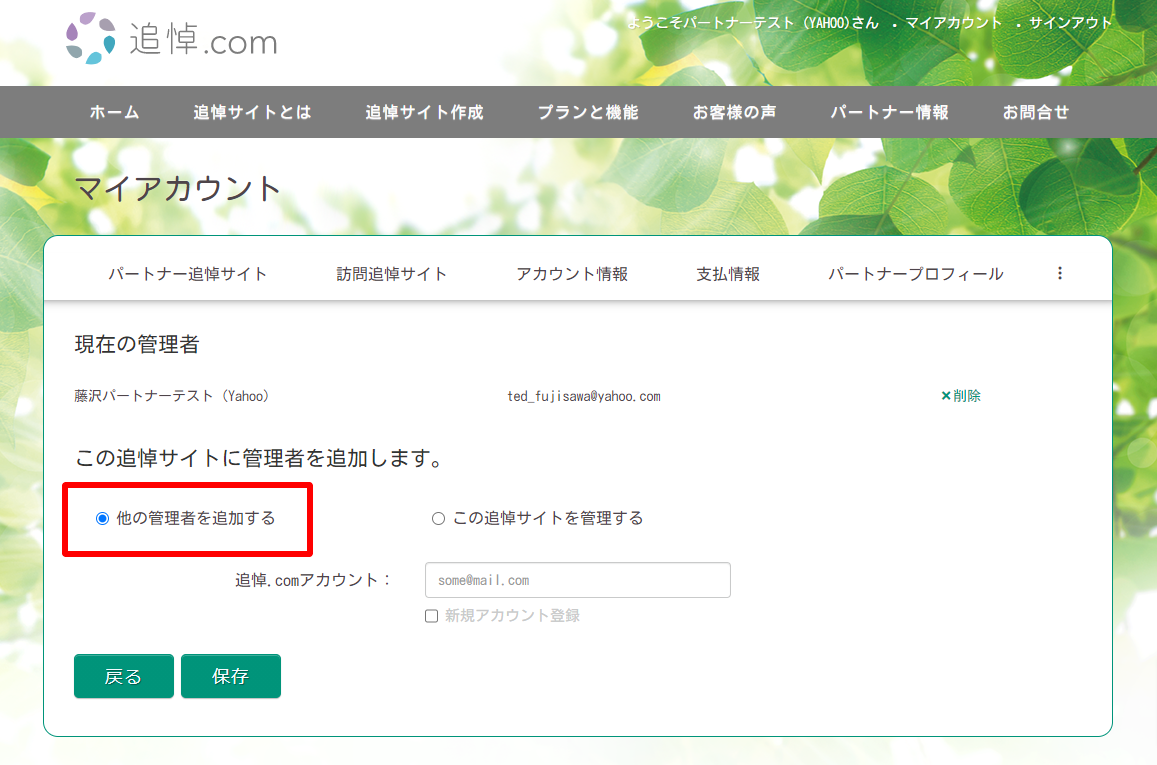
Task: Open the パートナープロフィール tab
Action: point(915,274)
